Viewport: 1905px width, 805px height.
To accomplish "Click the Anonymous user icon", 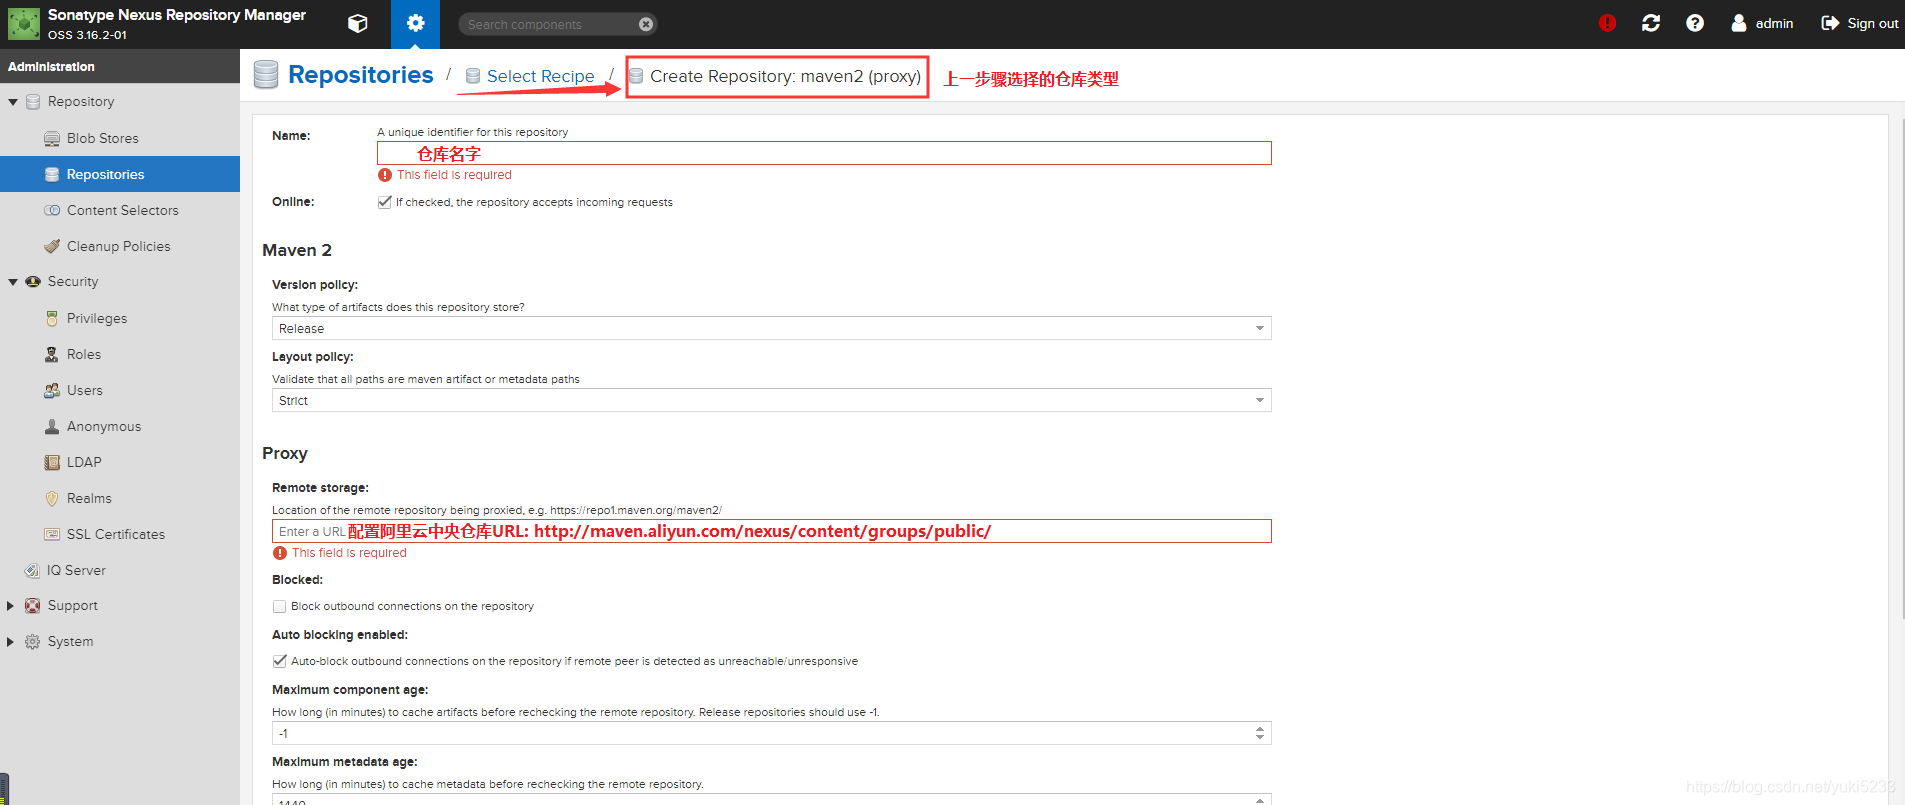I will point(52,426).
